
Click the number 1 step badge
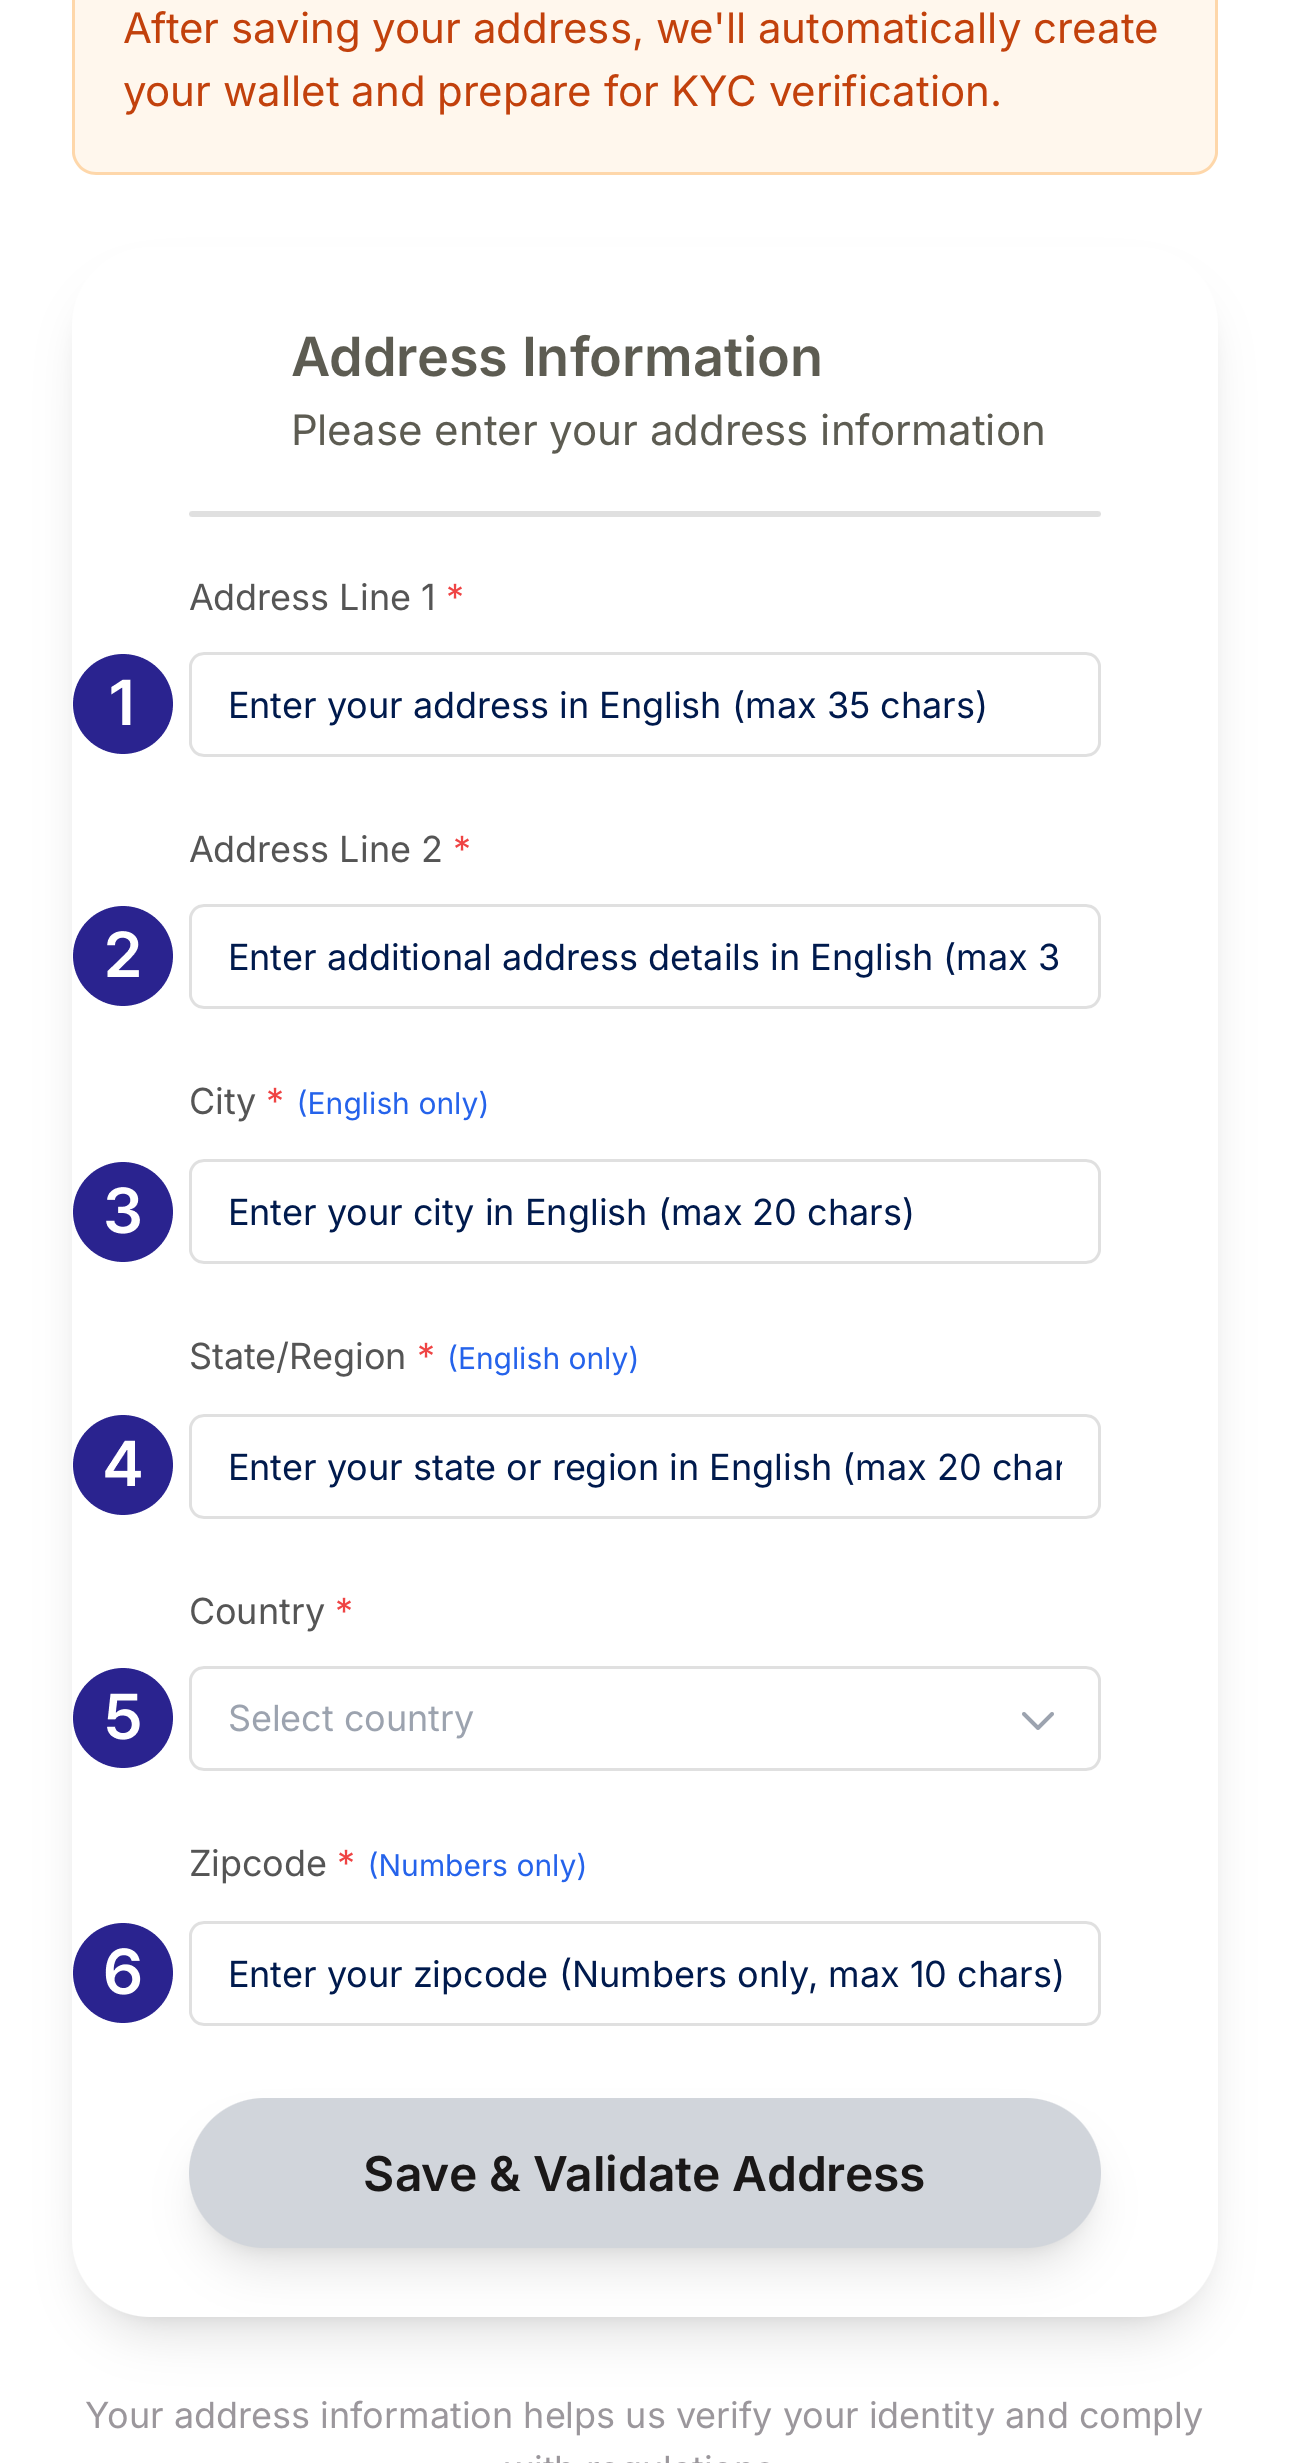tap(123, 704)
